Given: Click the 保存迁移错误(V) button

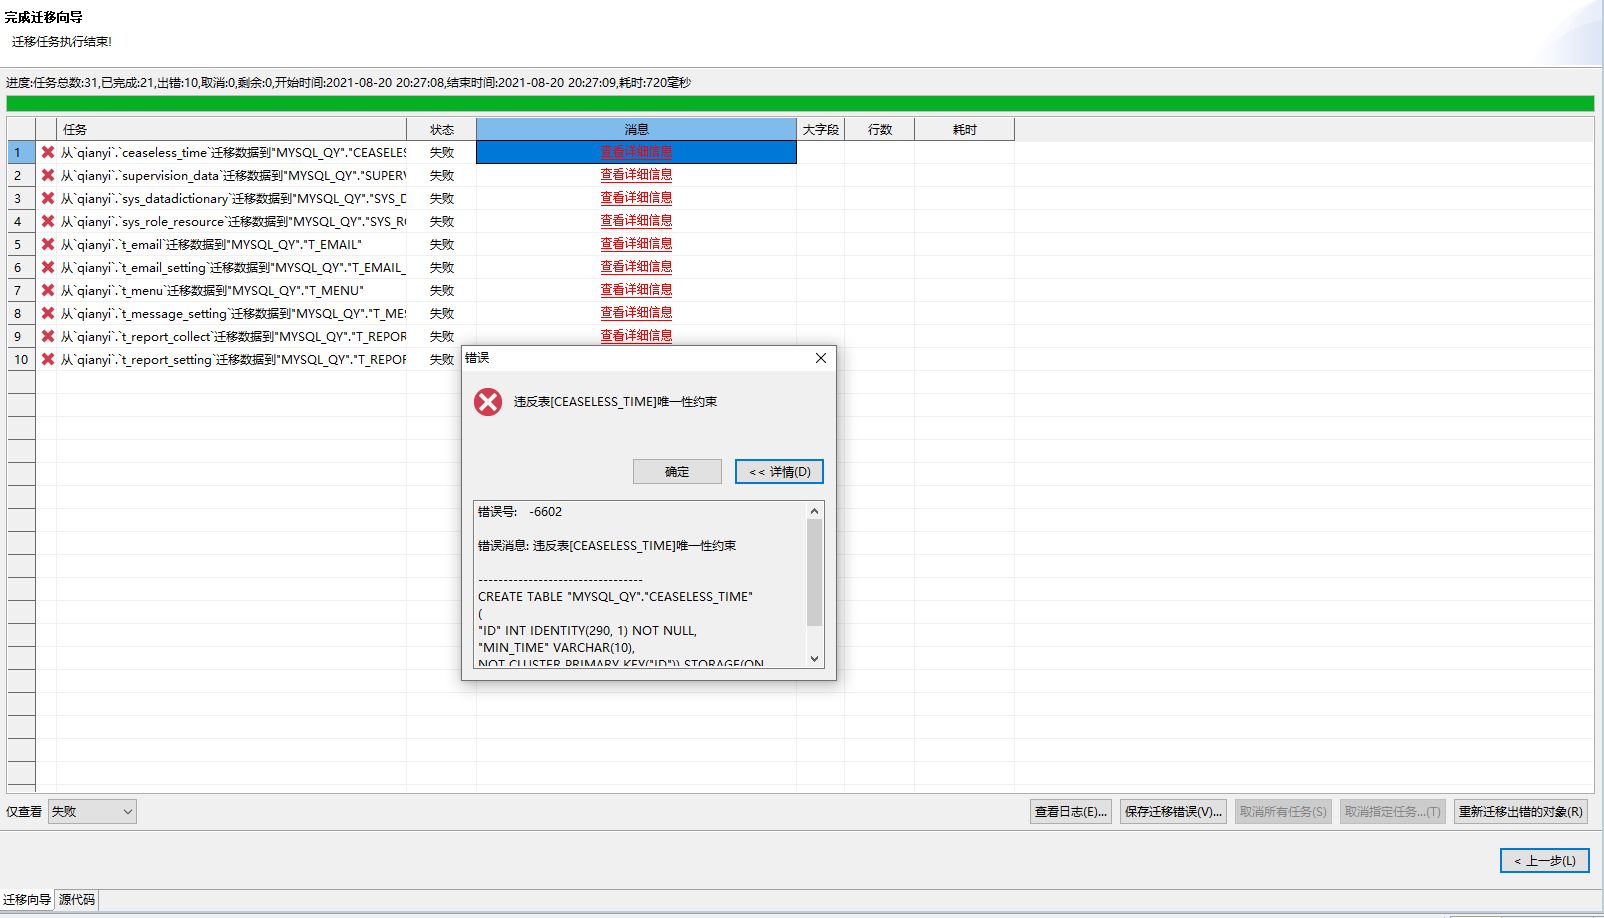Looking at the screenshot, I should [1172, 811].
